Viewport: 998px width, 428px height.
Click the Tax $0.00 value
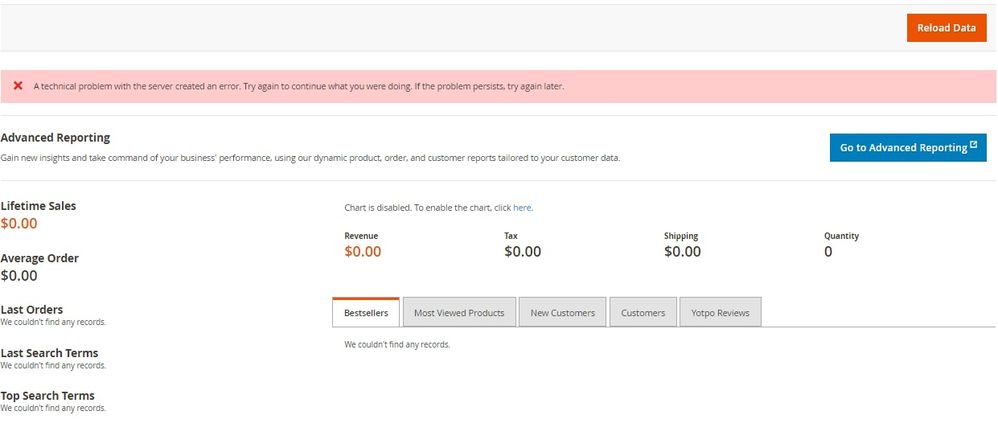coord(523,252)
